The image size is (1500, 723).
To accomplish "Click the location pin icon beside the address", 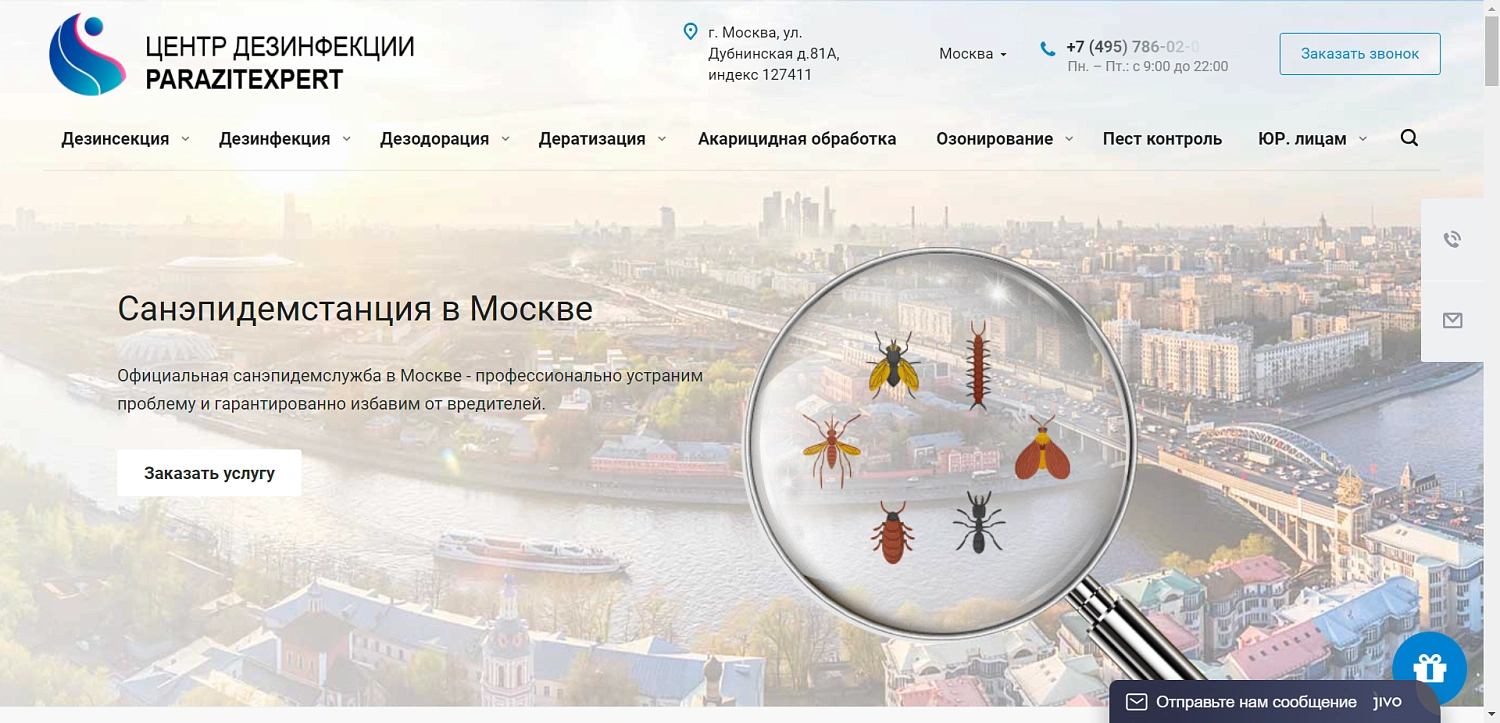I will (691, 31).
